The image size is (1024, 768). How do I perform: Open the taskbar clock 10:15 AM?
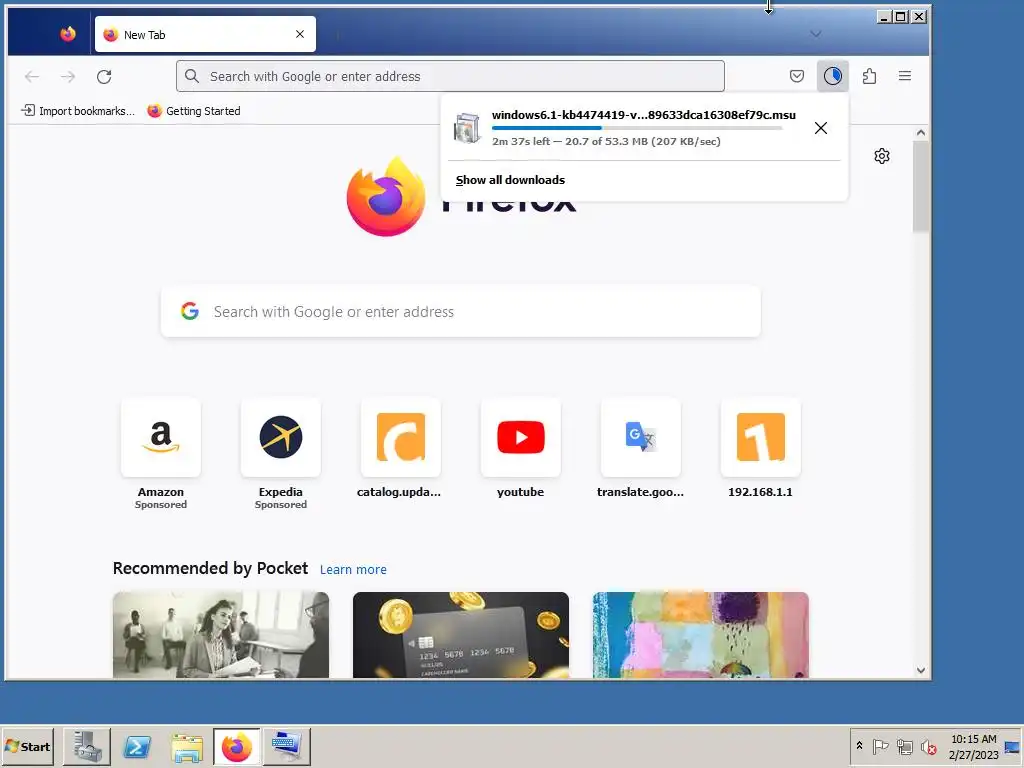pyautogui.click(x=973, y=746)
